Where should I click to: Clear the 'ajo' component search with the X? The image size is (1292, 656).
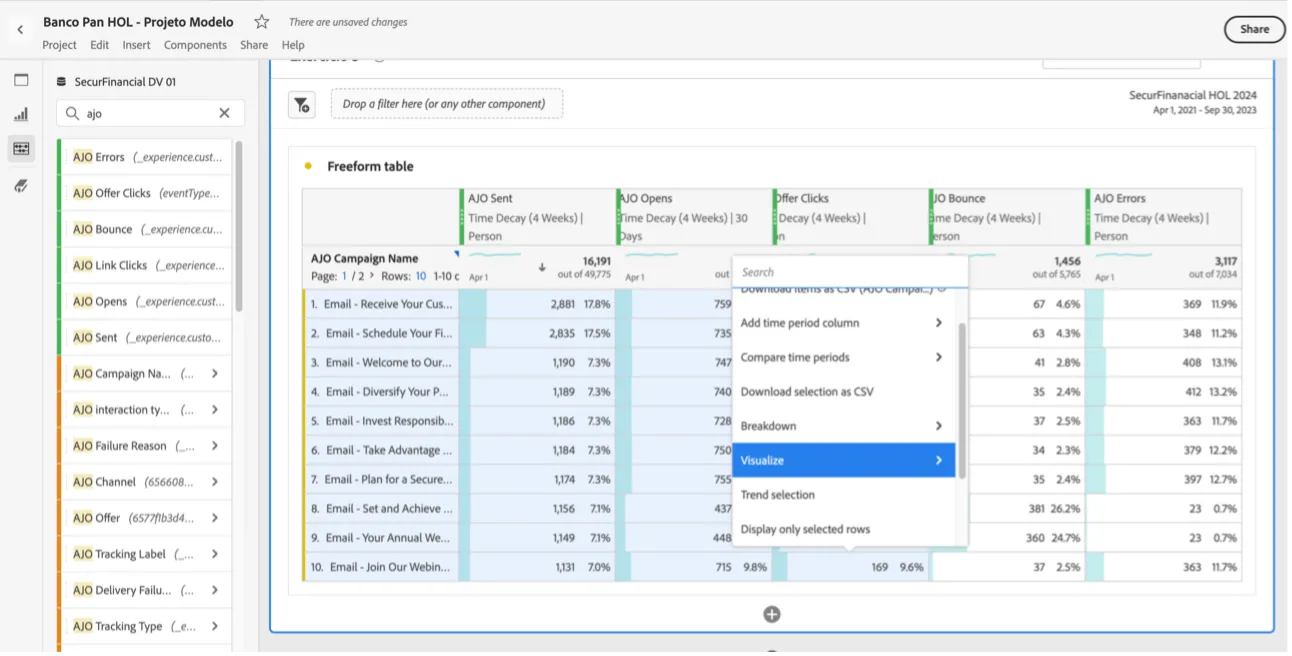[225, 114]
